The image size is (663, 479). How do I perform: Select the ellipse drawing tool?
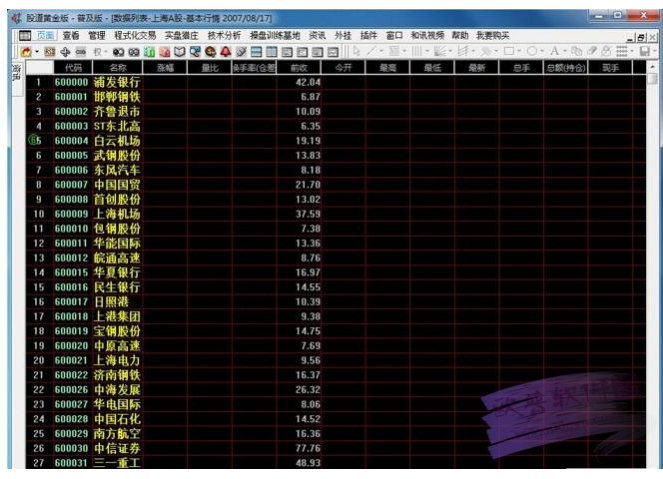coord(532,51)
